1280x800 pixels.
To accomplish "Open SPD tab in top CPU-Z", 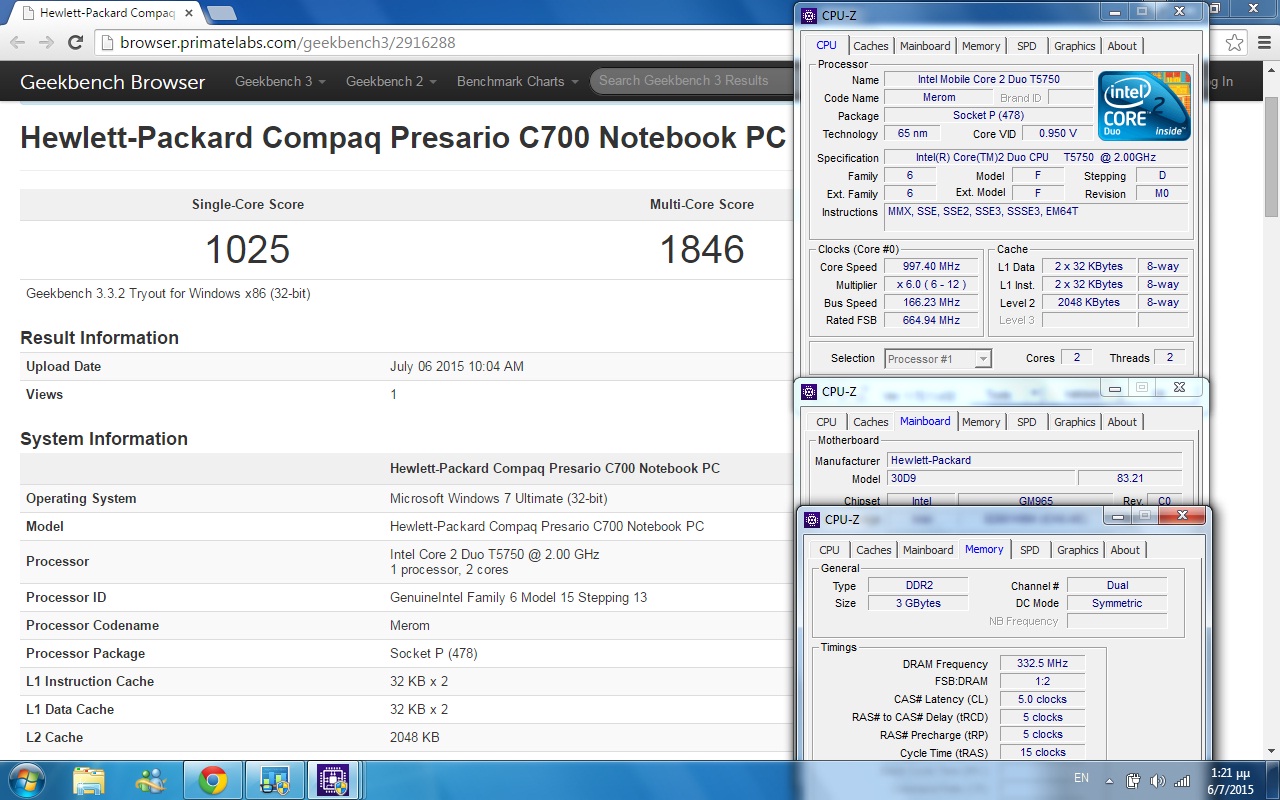I will [1027, 46].
